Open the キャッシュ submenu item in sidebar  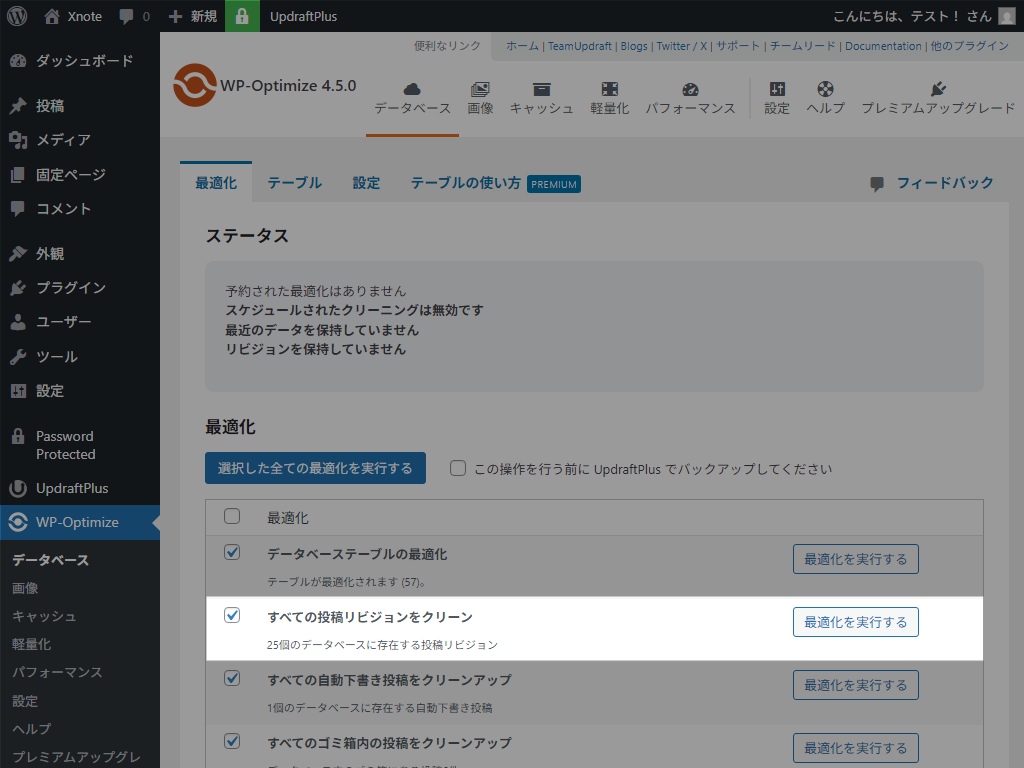pyautogui.click(x=44, y=616)
